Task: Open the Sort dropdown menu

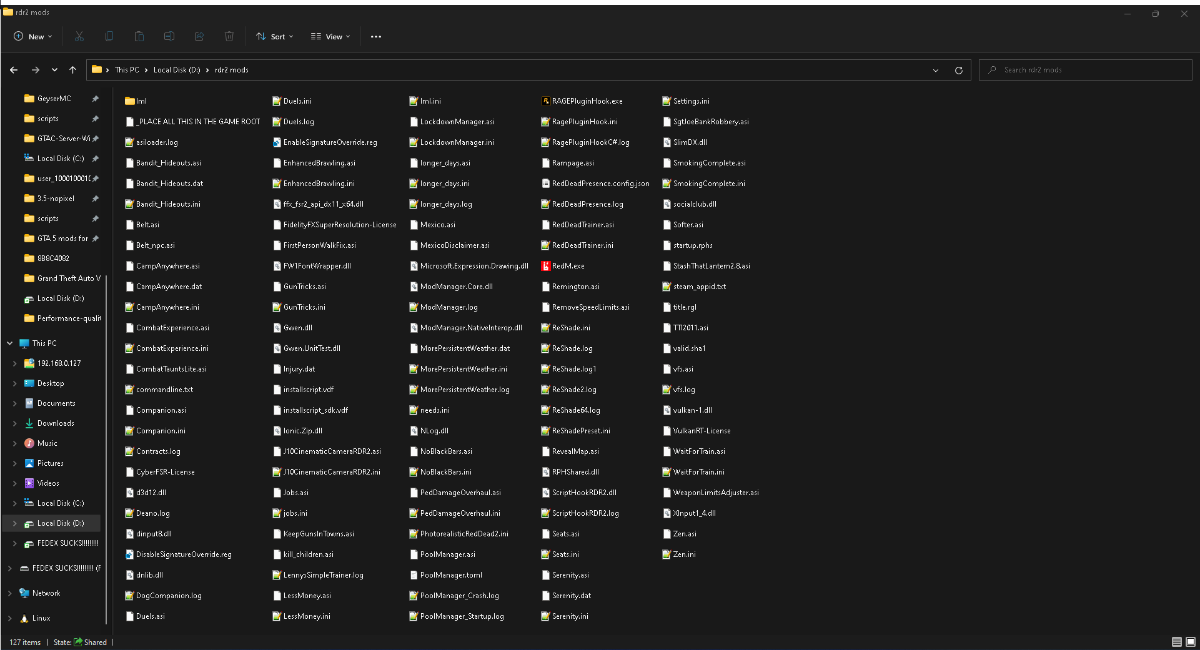Action: pyautogui.click(x=275, y=36)
